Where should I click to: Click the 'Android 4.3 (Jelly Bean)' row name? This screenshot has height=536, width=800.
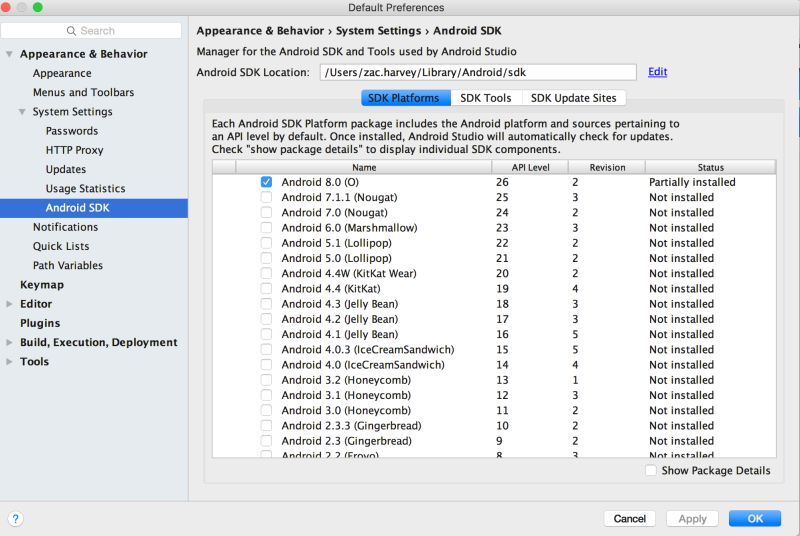pyautogui.click(x=340, y=304)
